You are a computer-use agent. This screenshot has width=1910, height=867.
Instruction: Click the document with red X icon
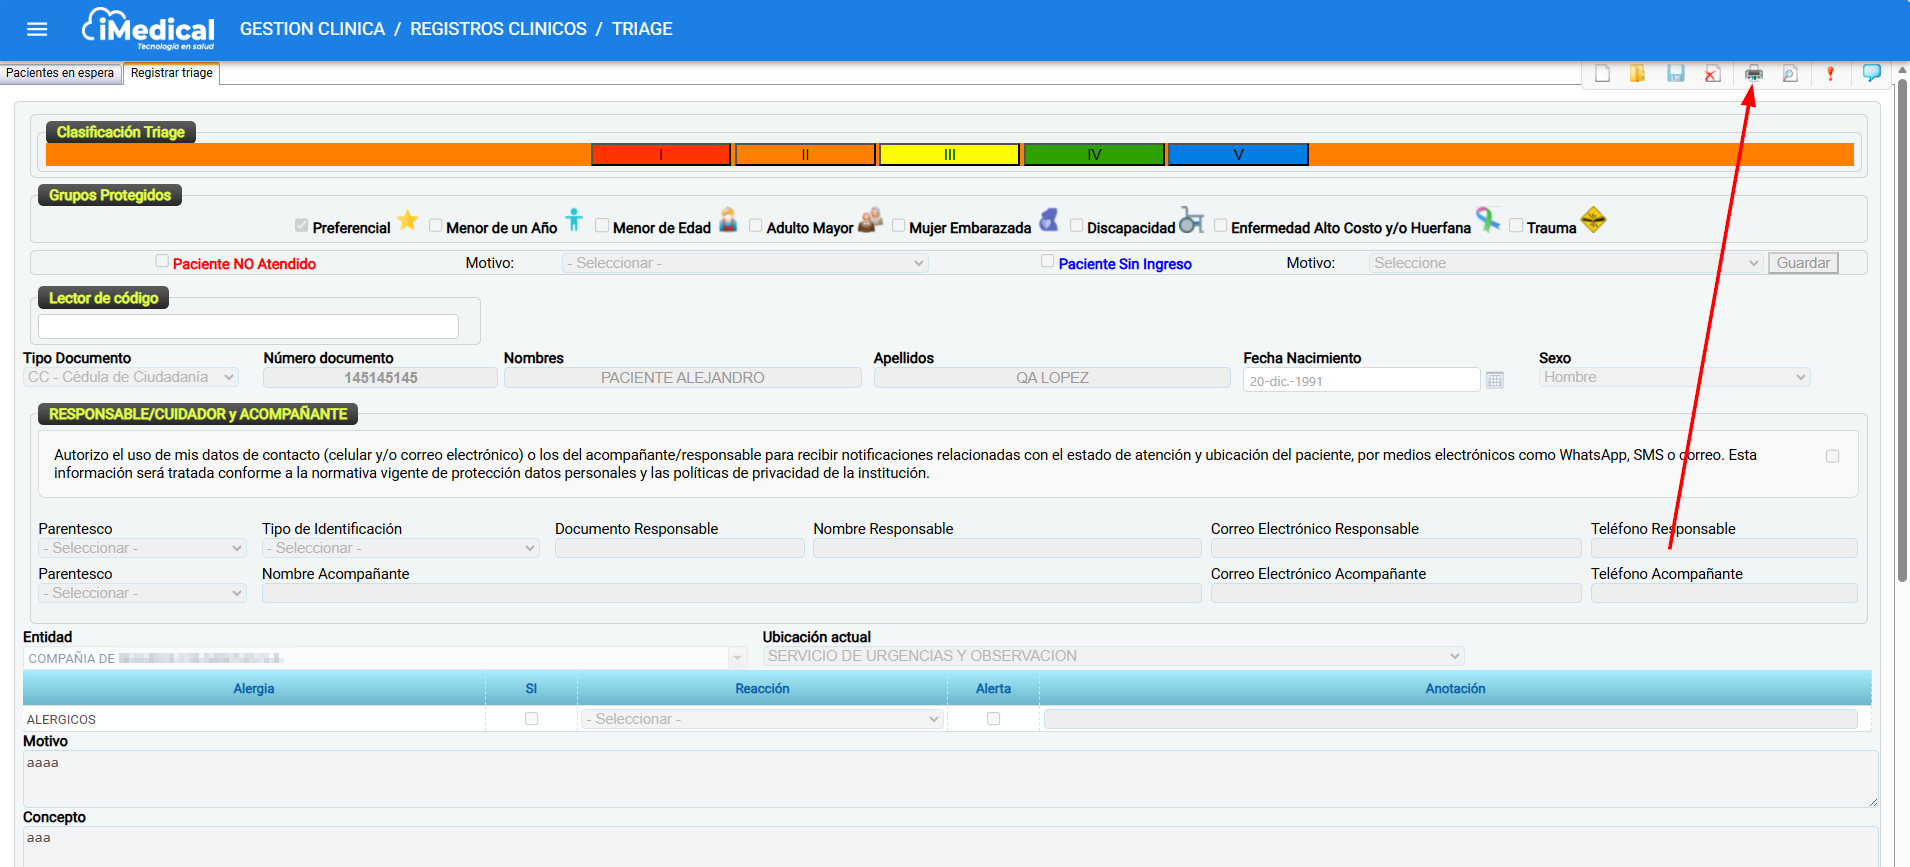click(1713, 74)
